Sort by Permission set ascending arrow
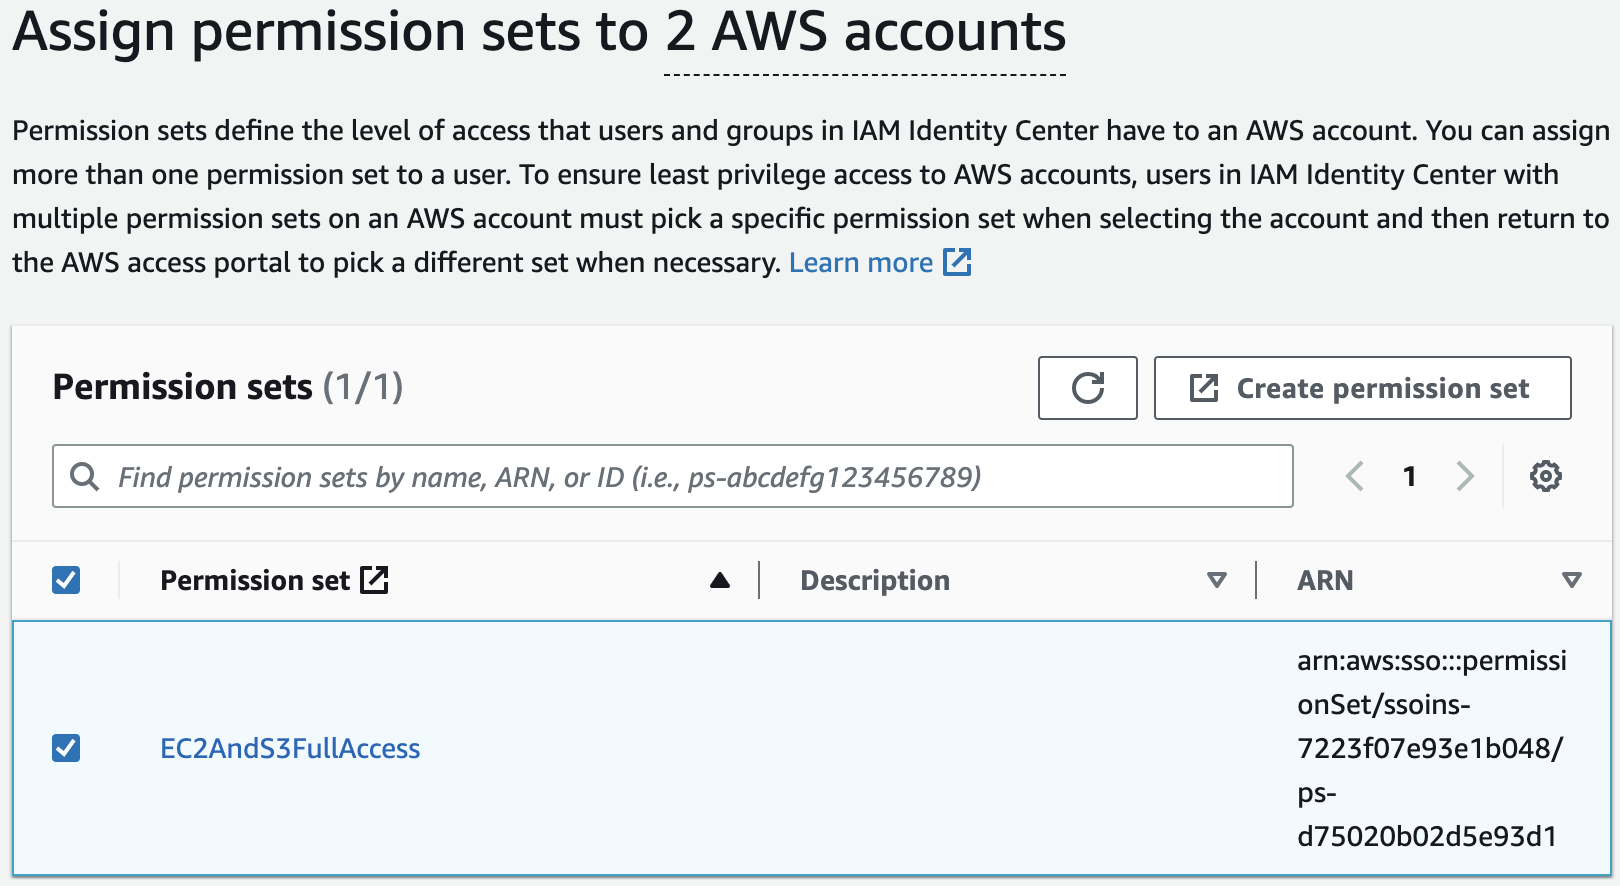Image resolution: width=1620 pixels, height=886 pixels. (x=719, y=580)
